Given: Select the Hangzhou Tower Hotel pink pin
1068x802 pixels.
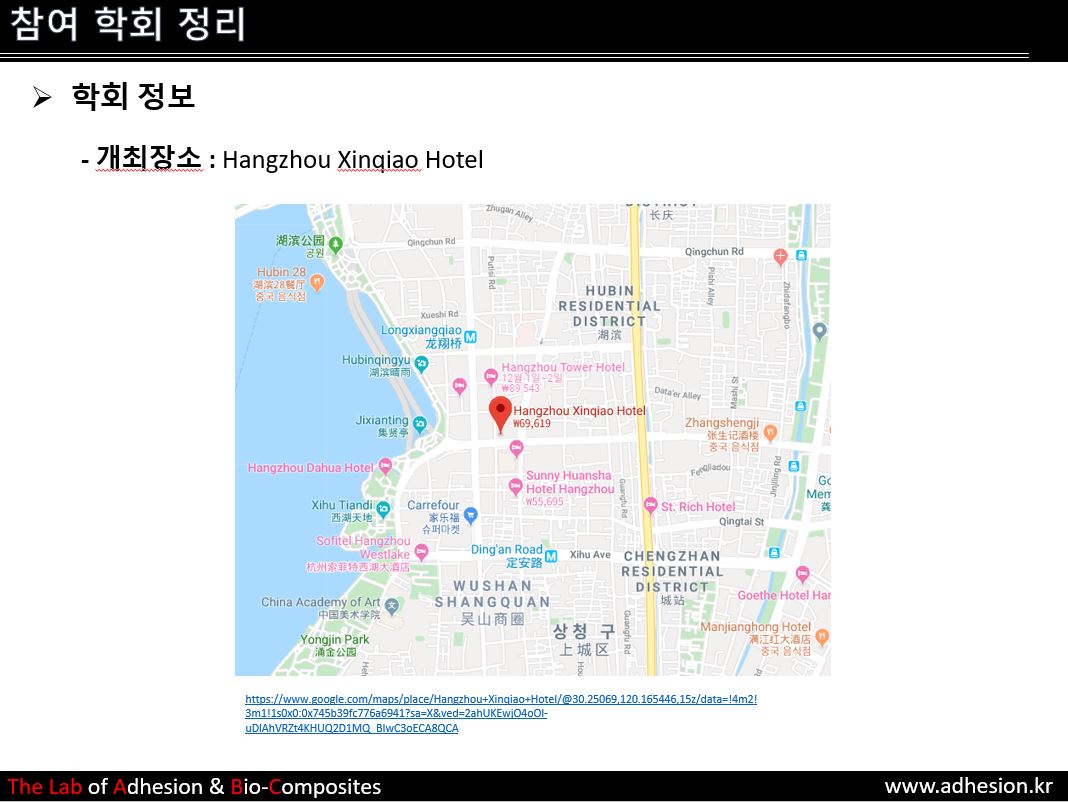Looking at the screenshot, I should coord(490,376).
